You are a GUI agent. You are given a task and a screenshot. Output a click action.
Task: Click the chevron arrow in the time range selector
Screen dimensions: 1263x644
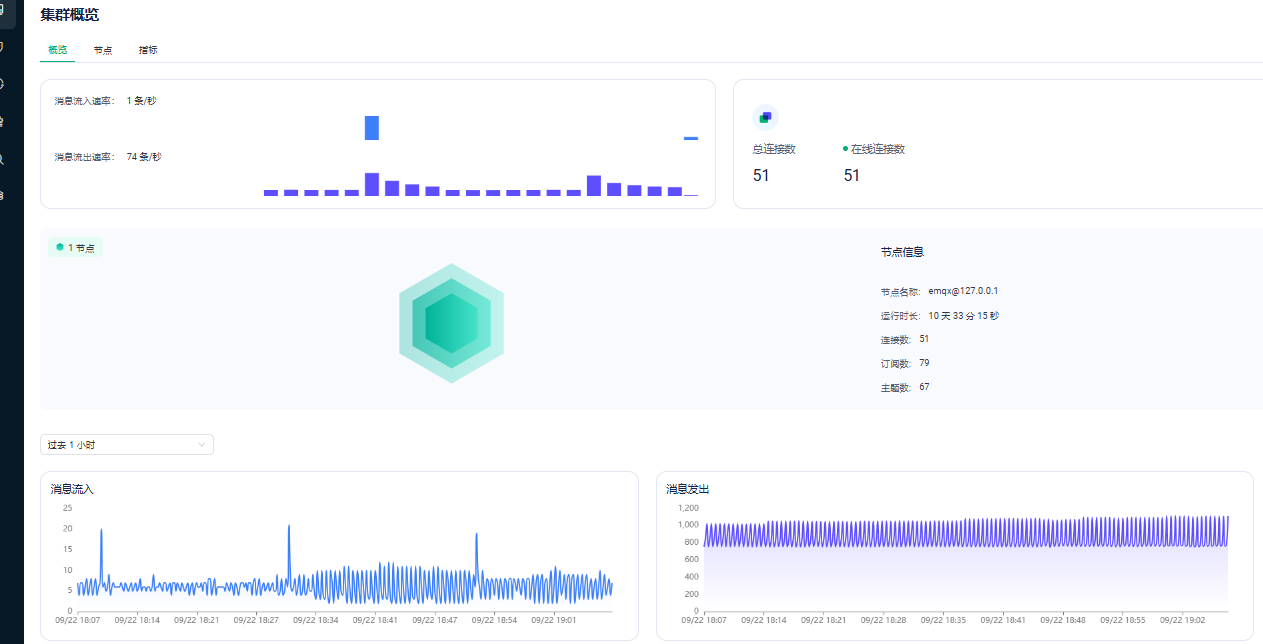(202, 444)
